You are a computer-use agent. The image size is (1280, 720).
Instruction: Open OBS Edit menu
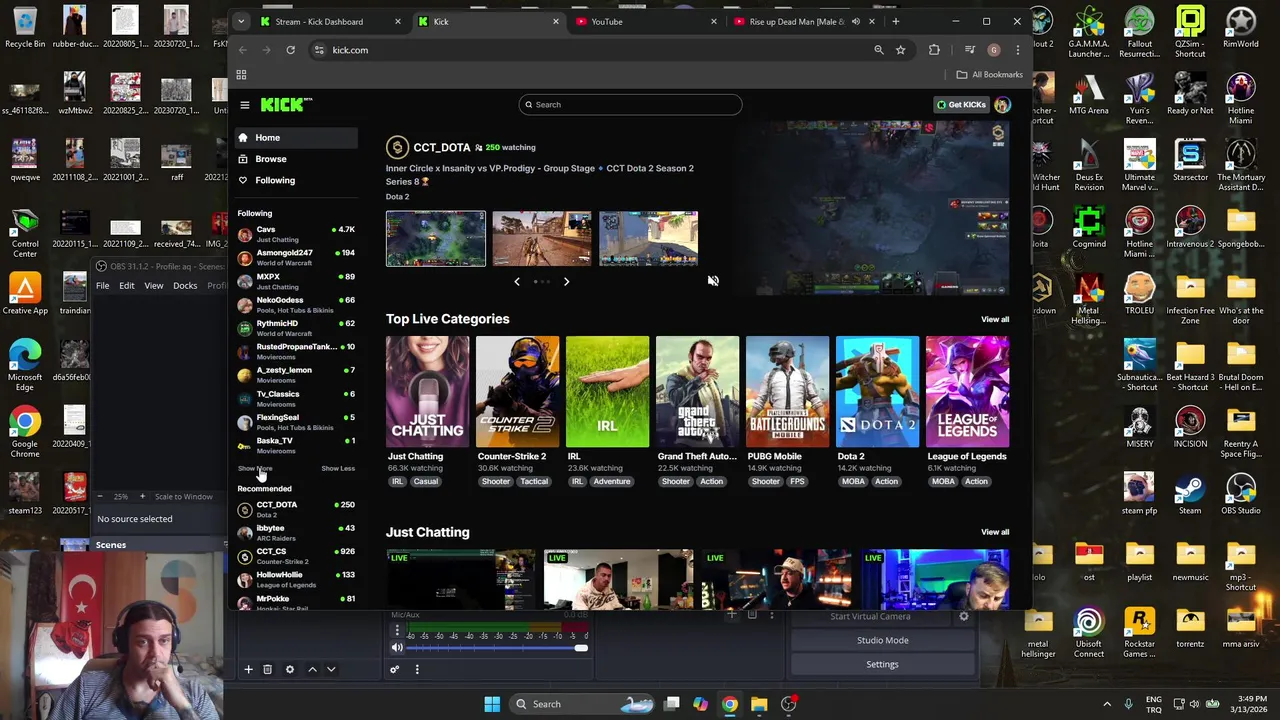[127, 286]
